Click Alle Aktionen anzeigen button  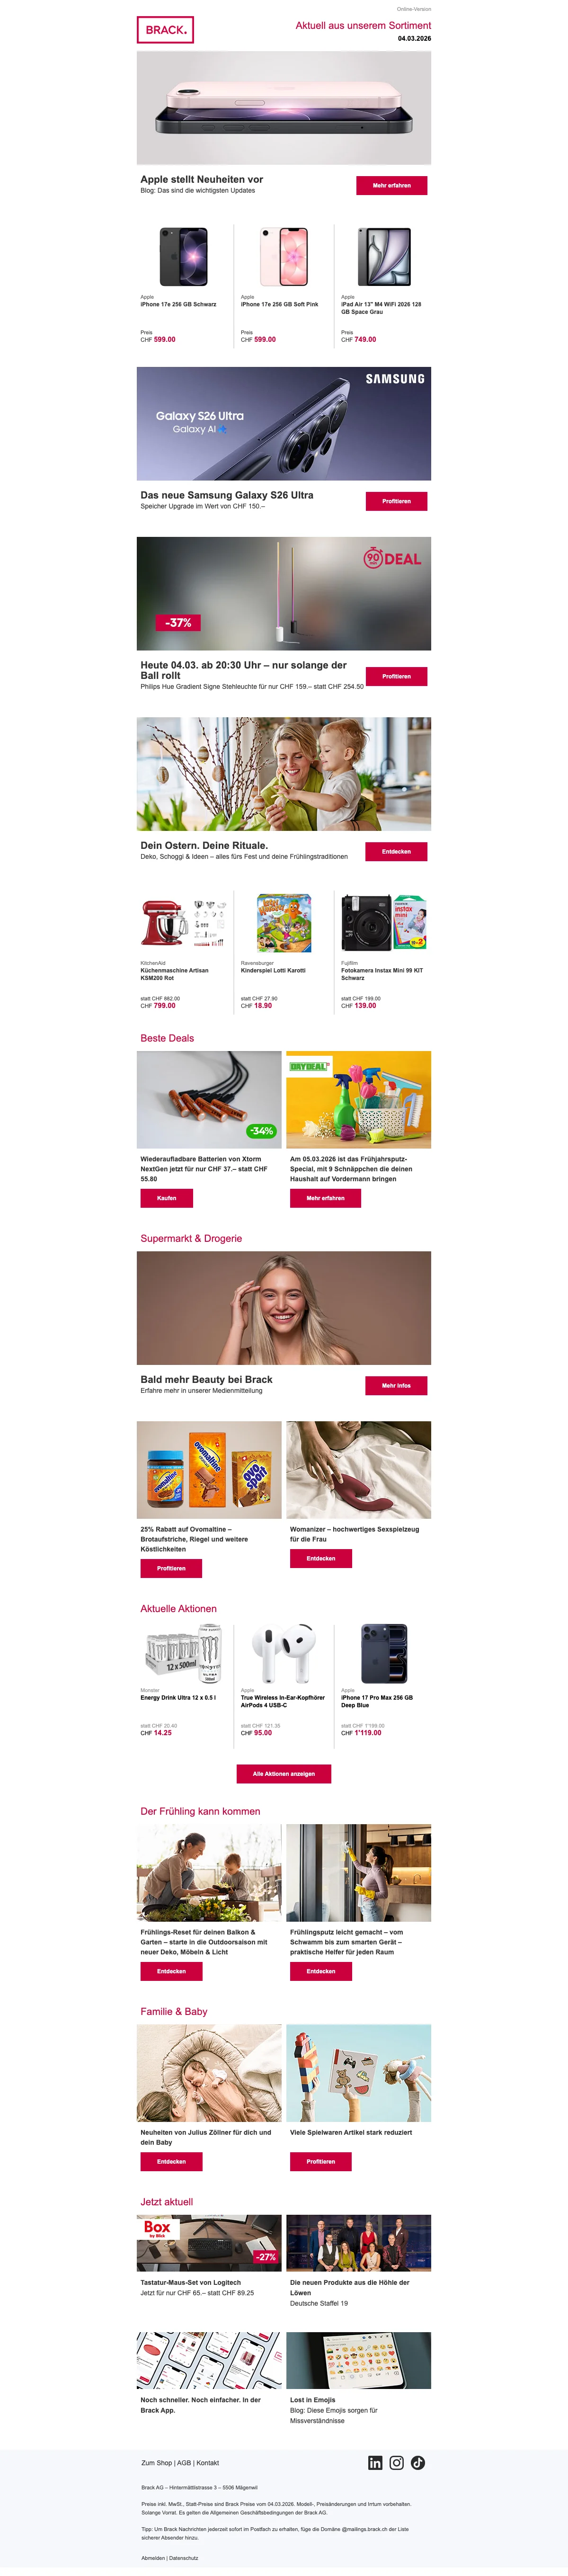click(x=284, y=1774)
